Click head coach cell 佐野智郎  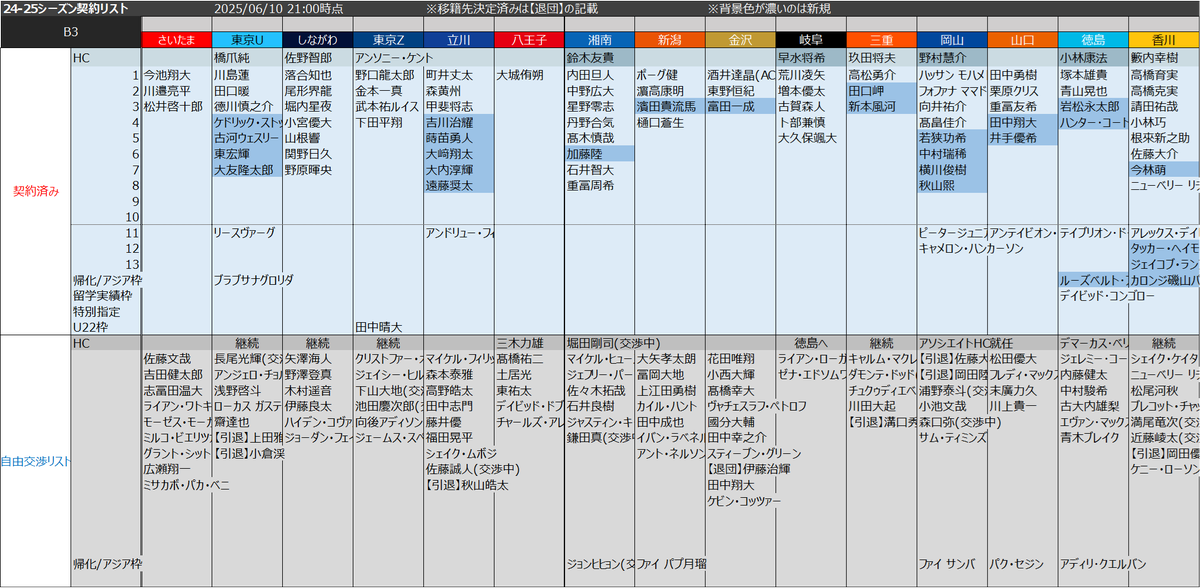pyautogui.click(x=318, y=58)
